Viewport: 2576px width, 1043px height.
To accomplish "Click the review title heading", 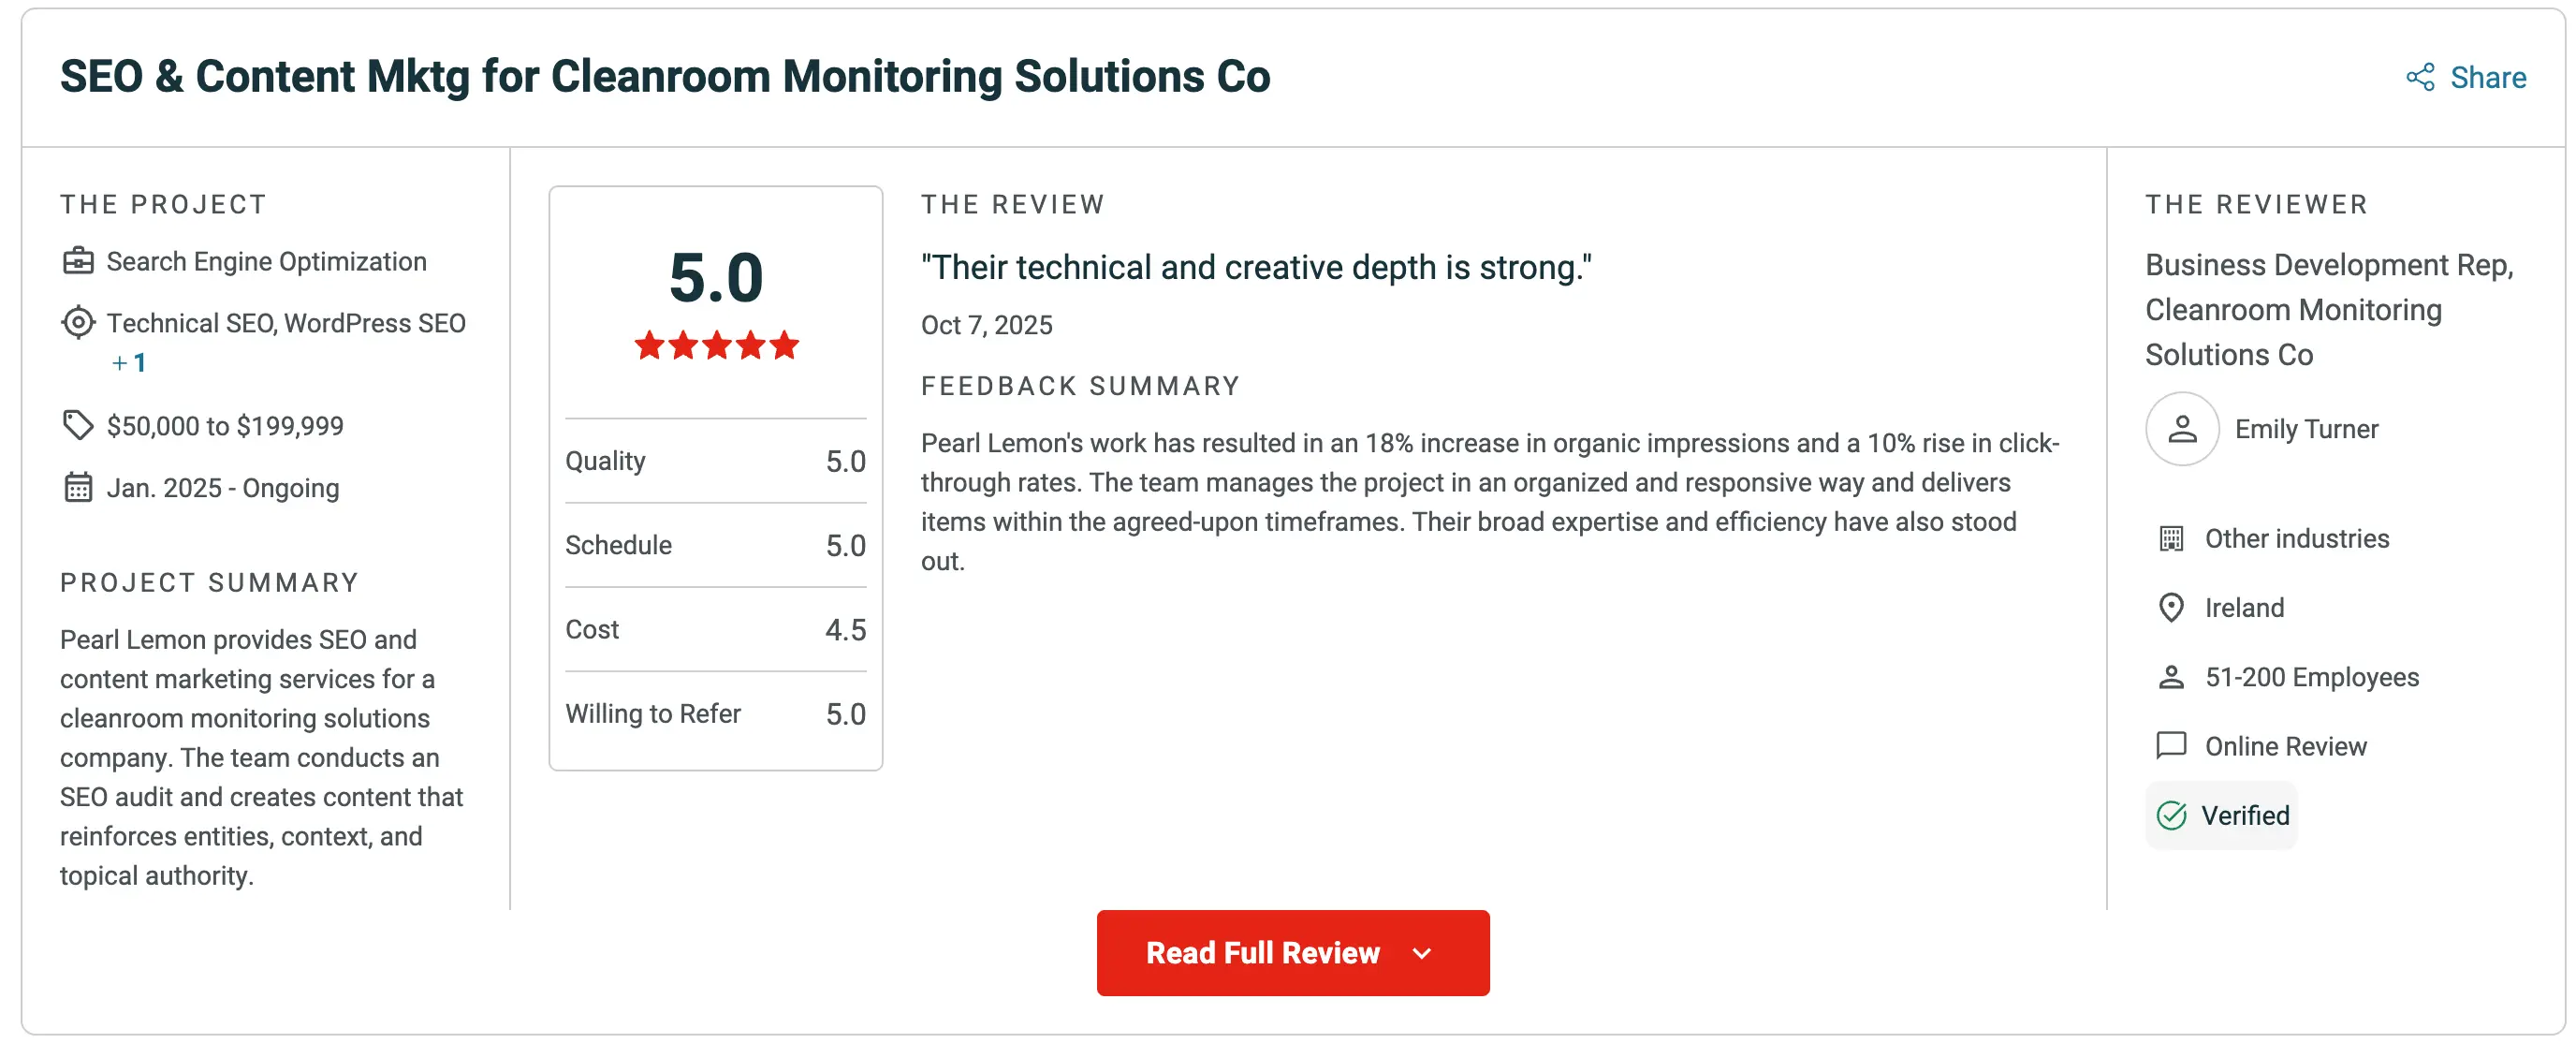I will 1256,268.
